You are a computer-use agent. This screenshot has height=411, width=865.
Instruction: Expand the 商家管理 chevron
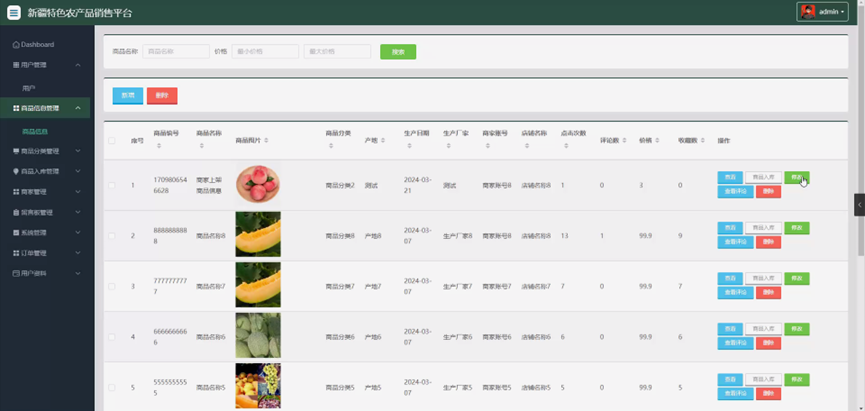coord(78,192)
